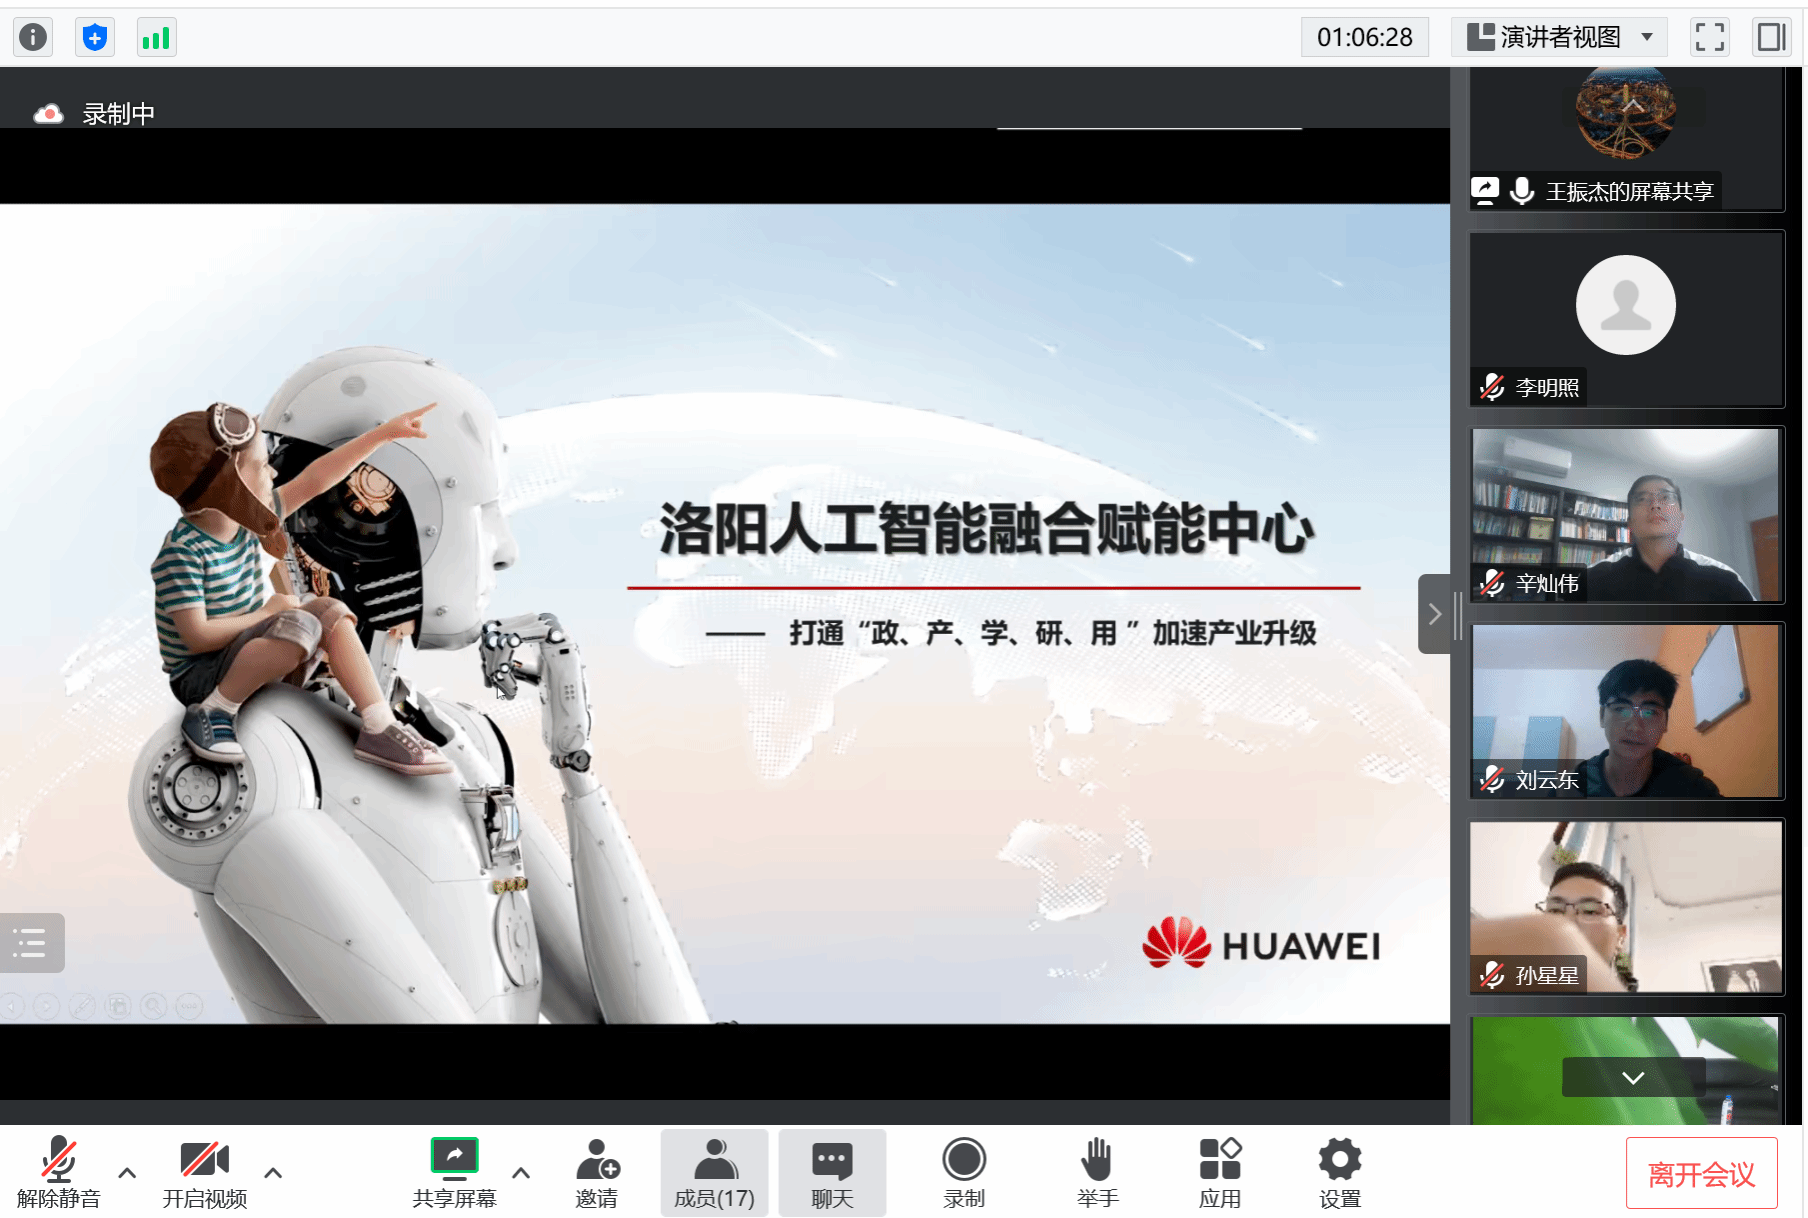Viewport: 1808px width, 1218px height.
Task: Click the slide outline list icon
Action: 31,942
